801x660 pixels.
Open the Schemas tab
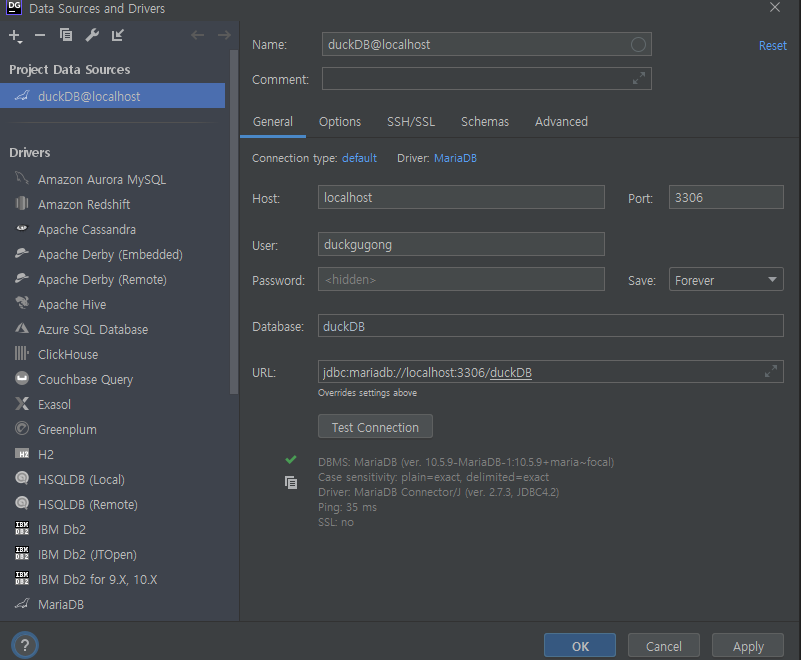(x=485, y=122)
